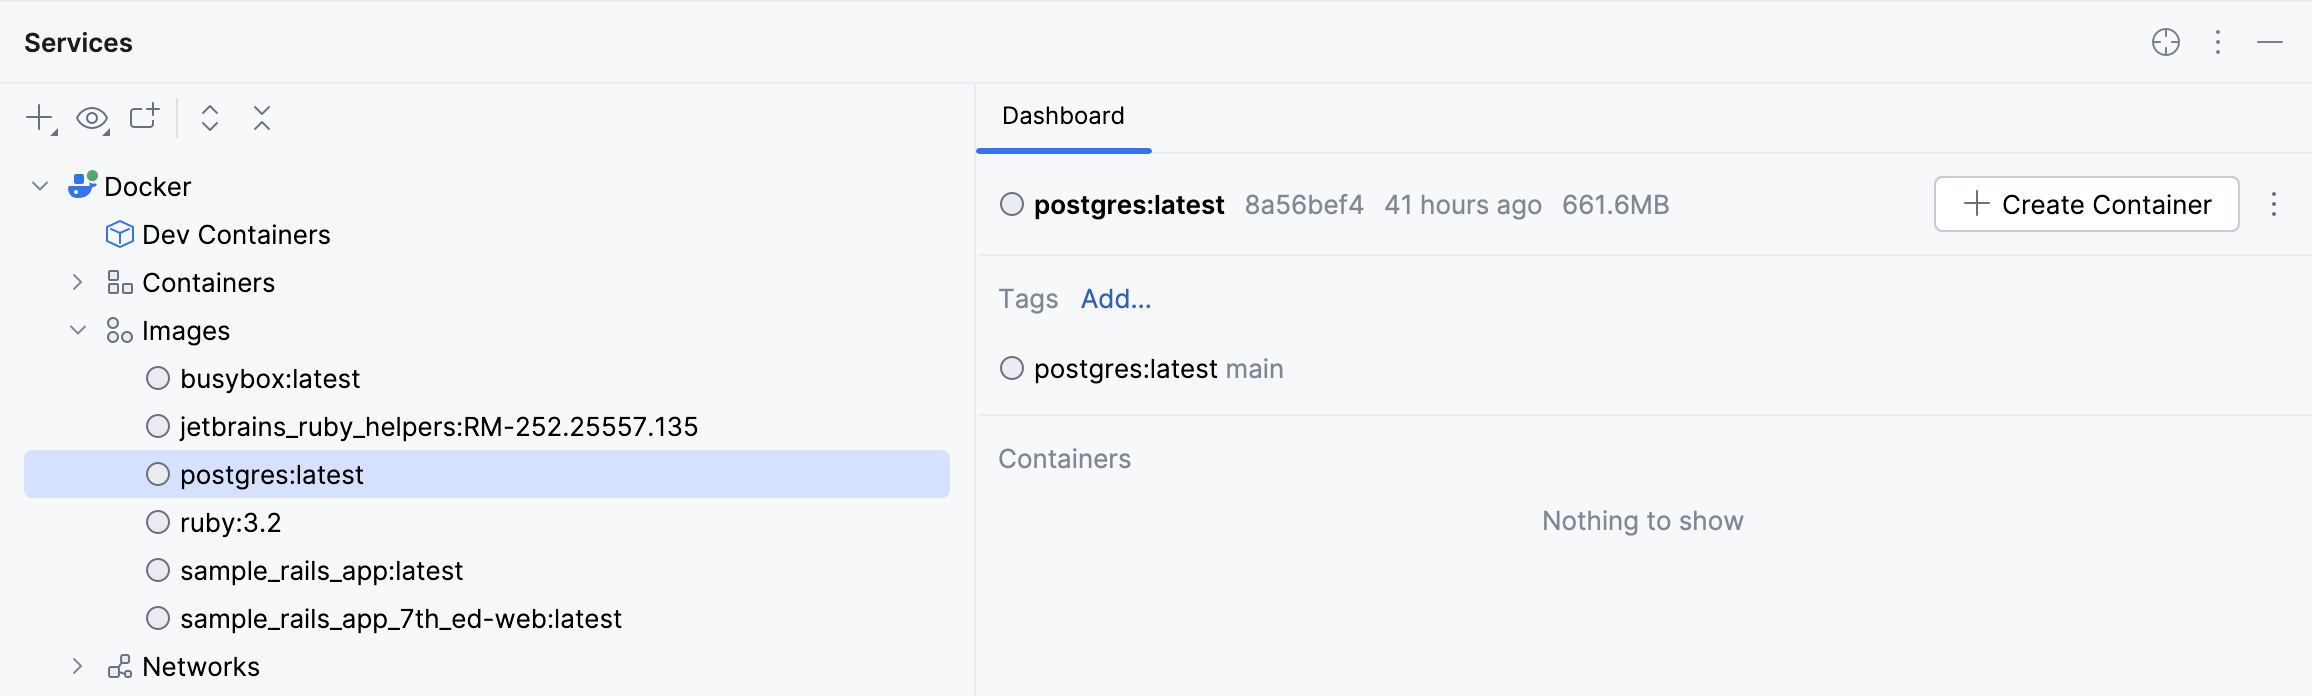
Task: Select the ruby:3.2 image in tree
Action: 231,522
